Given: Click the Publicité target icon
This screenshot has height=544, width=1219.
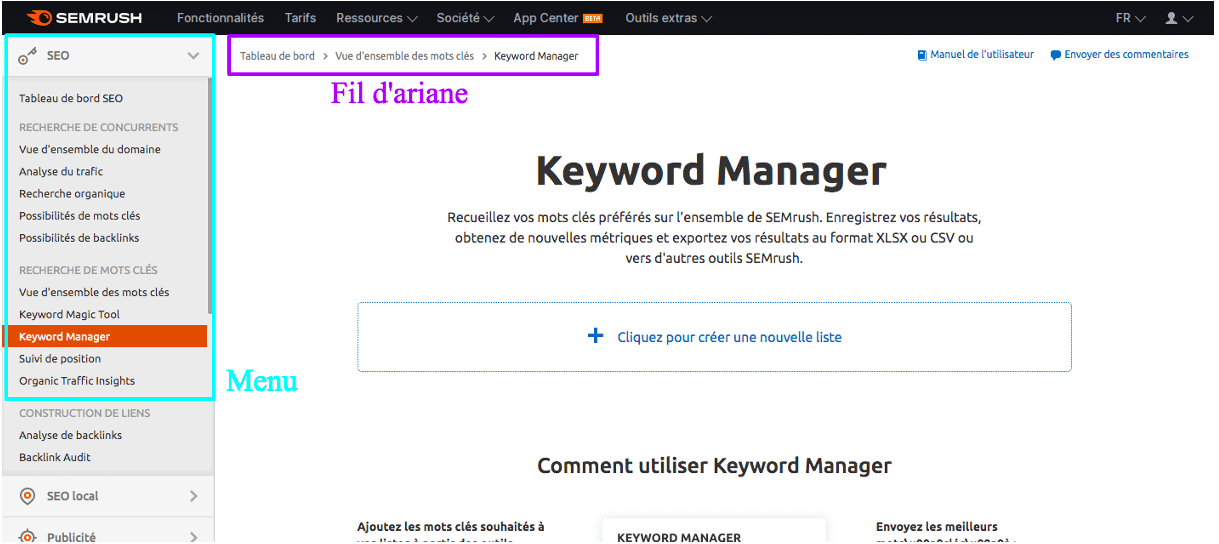Looking at the screenshot, I should pyautogui.click(x=28, y=536).
